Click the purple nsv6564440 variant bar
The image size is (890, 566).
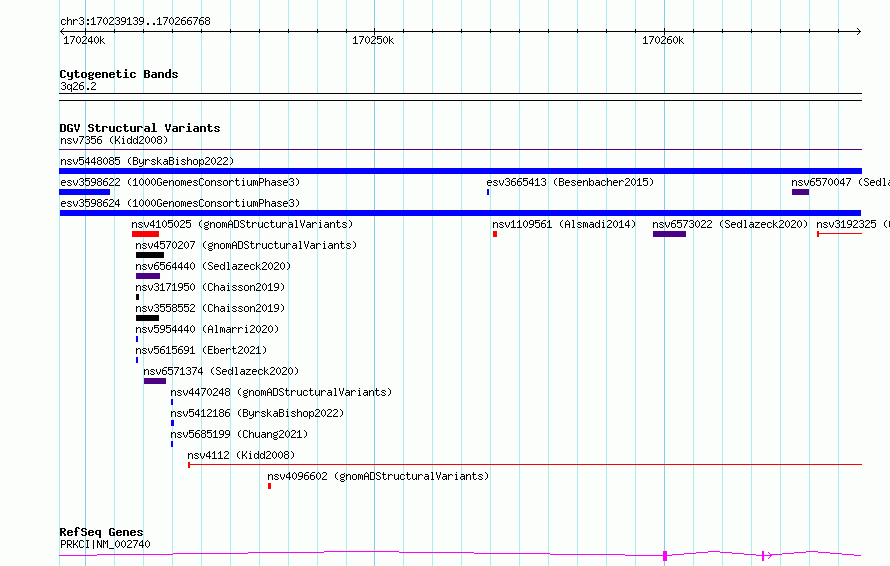[148, 276]
